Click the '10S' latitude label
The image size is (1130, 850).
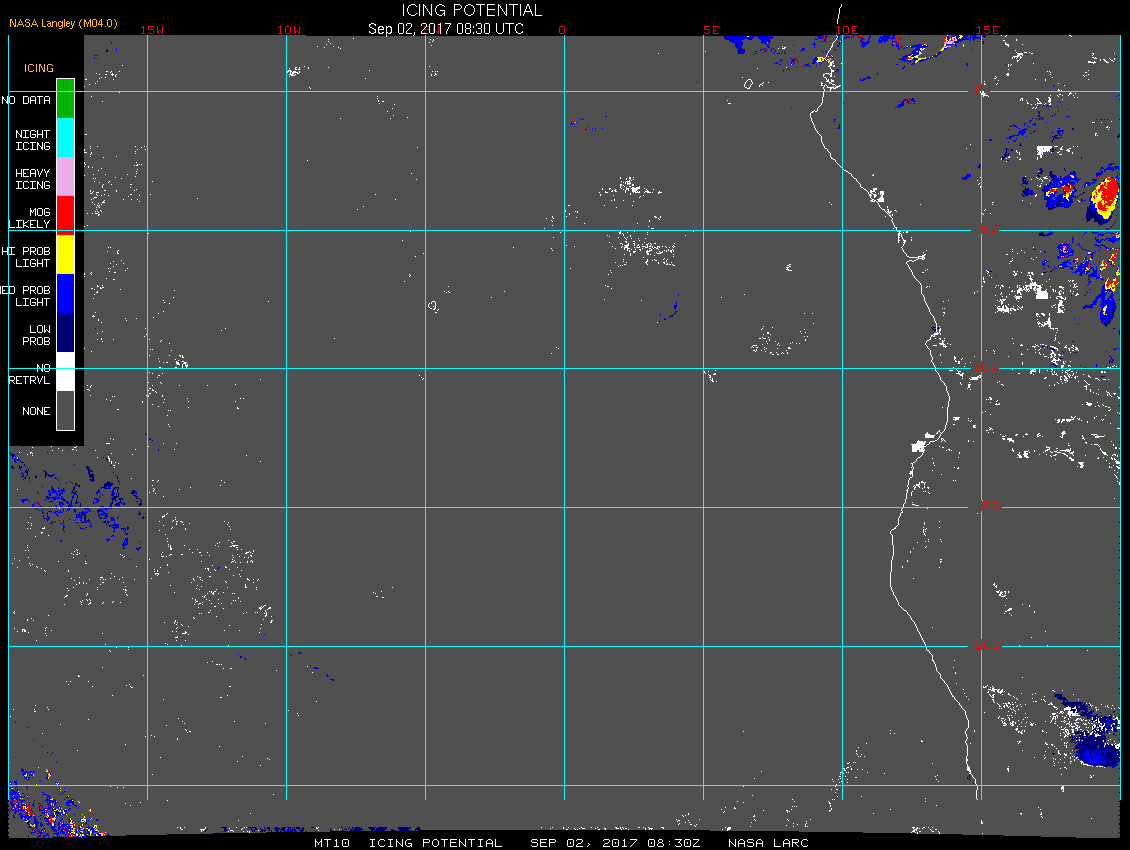(987, 368)
